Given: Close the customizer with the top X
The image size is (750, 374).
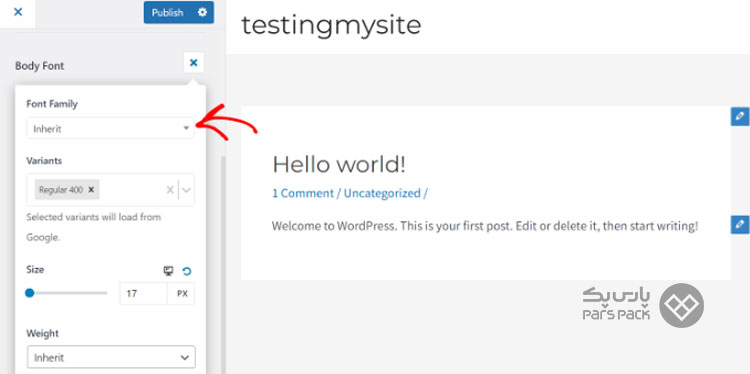Looking at the screenshot, I should pos(18,12).
